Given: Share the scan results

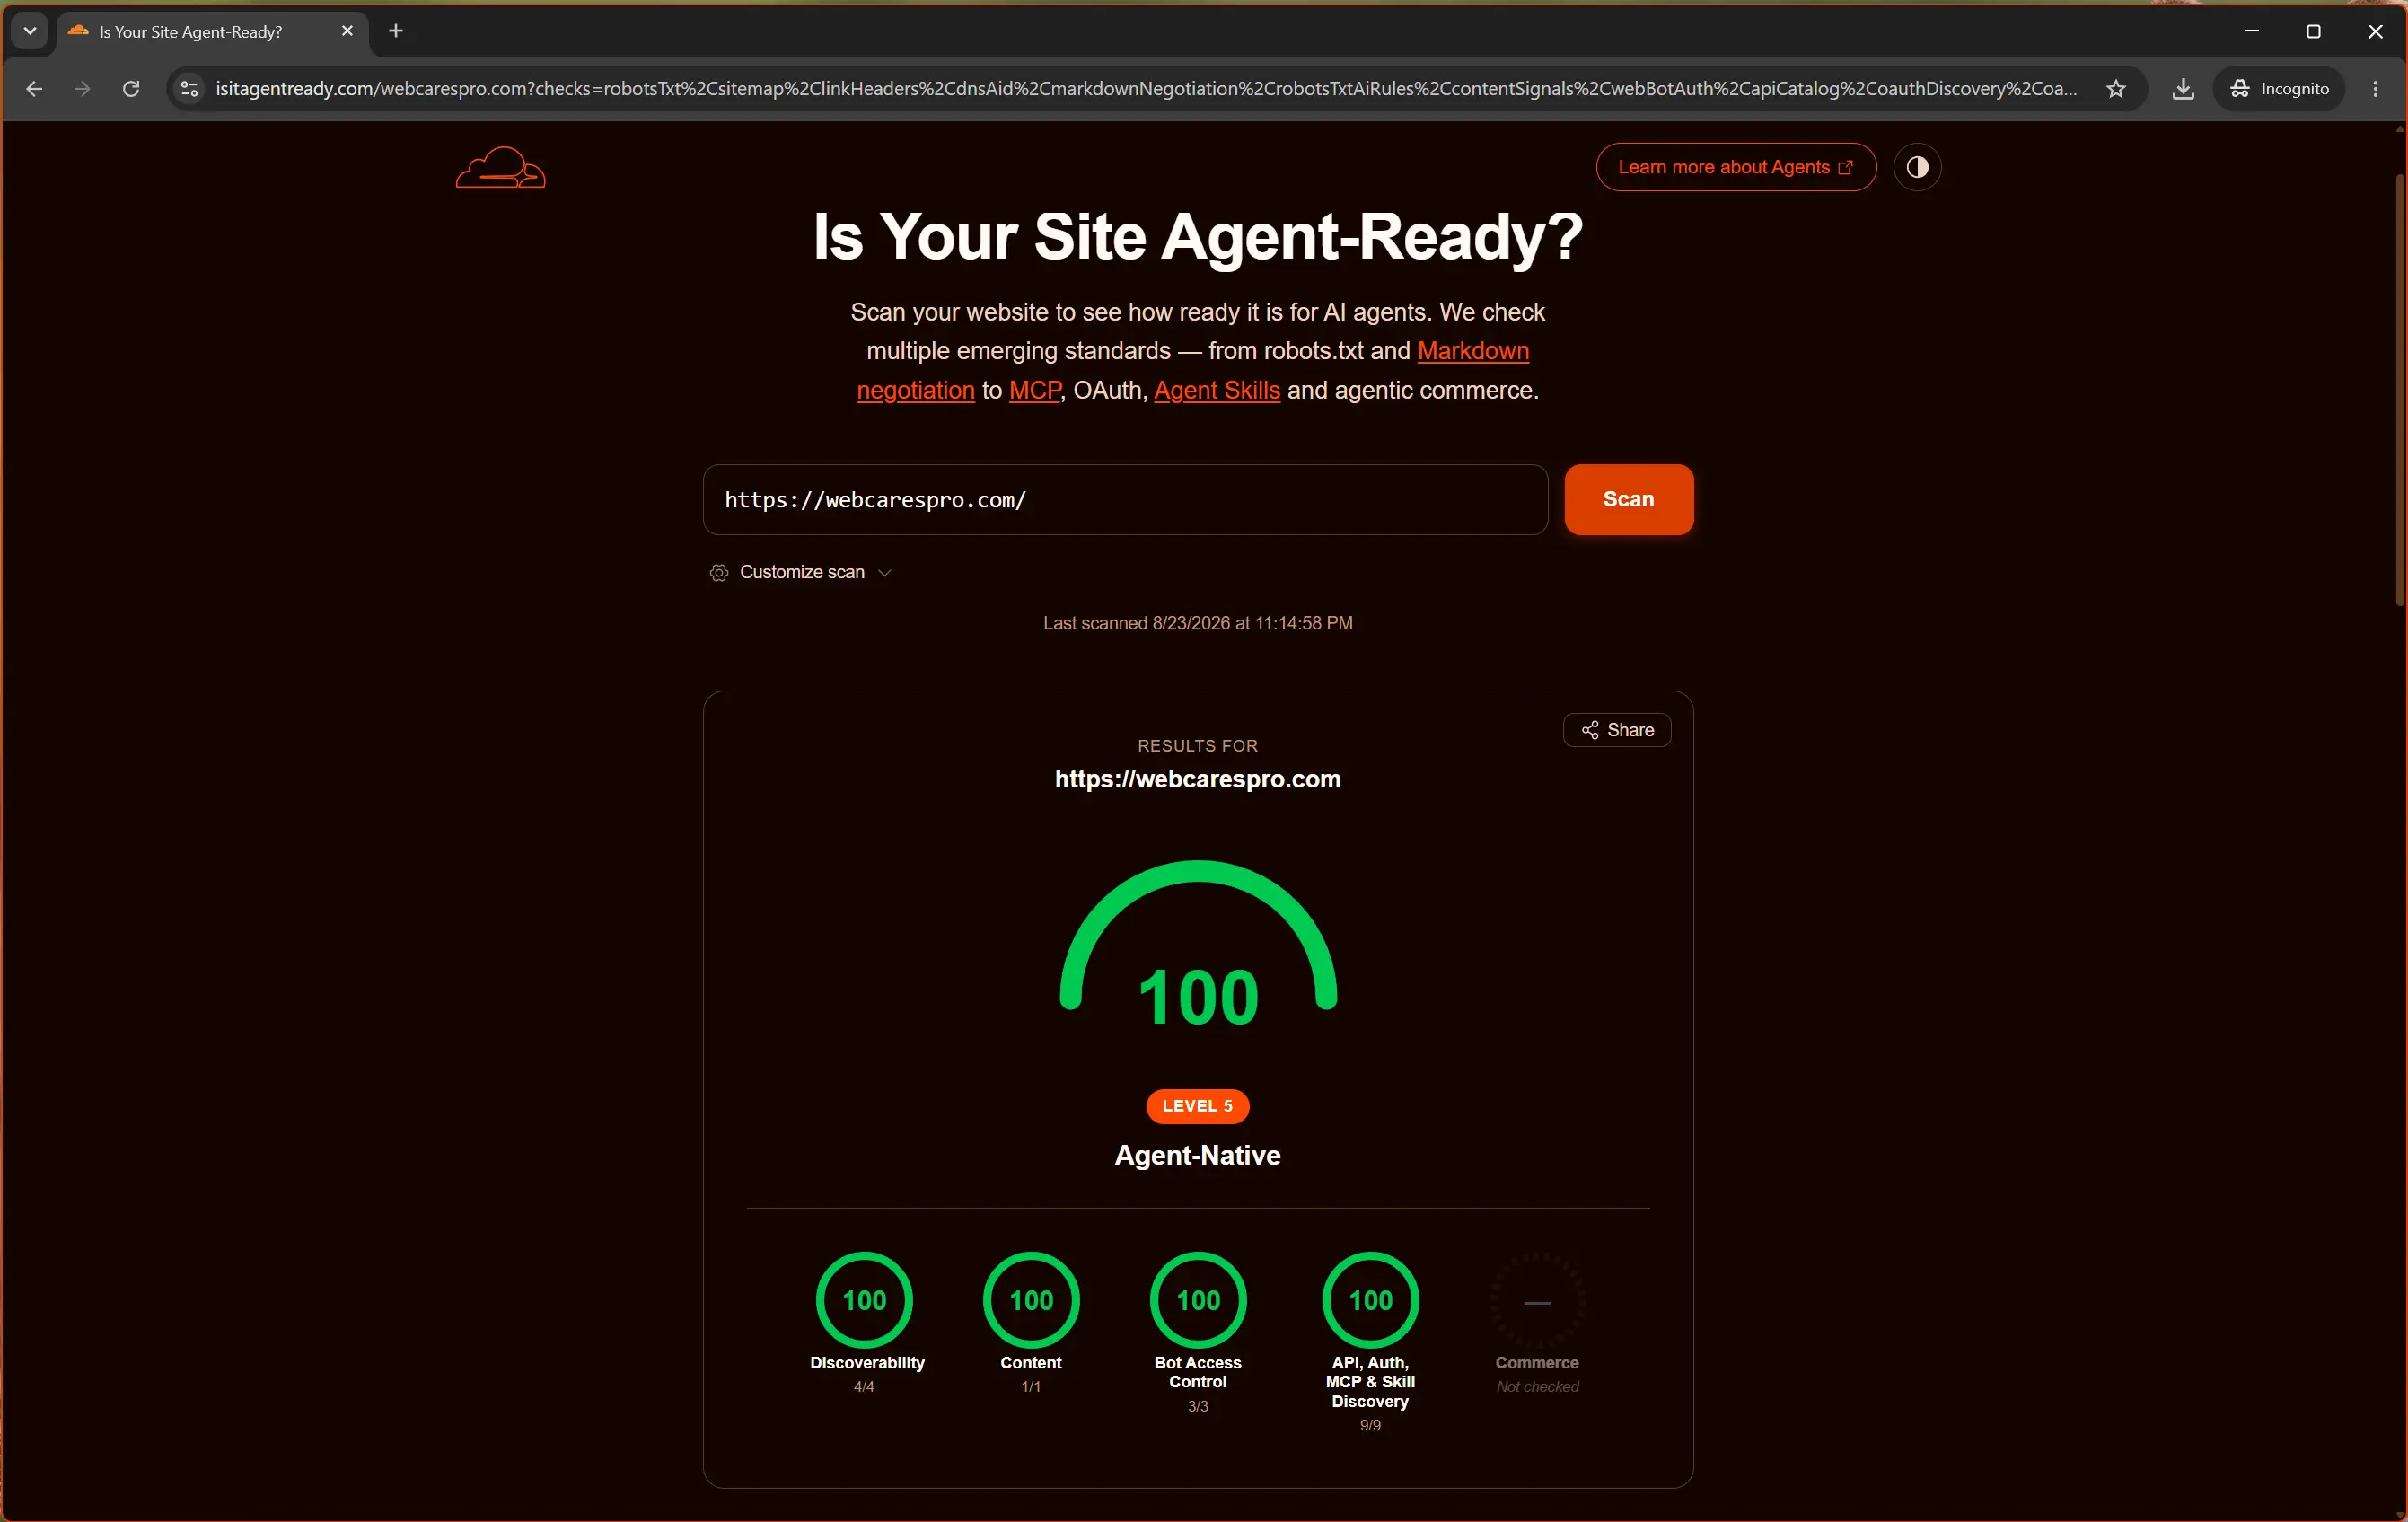Looking at the screenshot, I should coord(1616,730).
